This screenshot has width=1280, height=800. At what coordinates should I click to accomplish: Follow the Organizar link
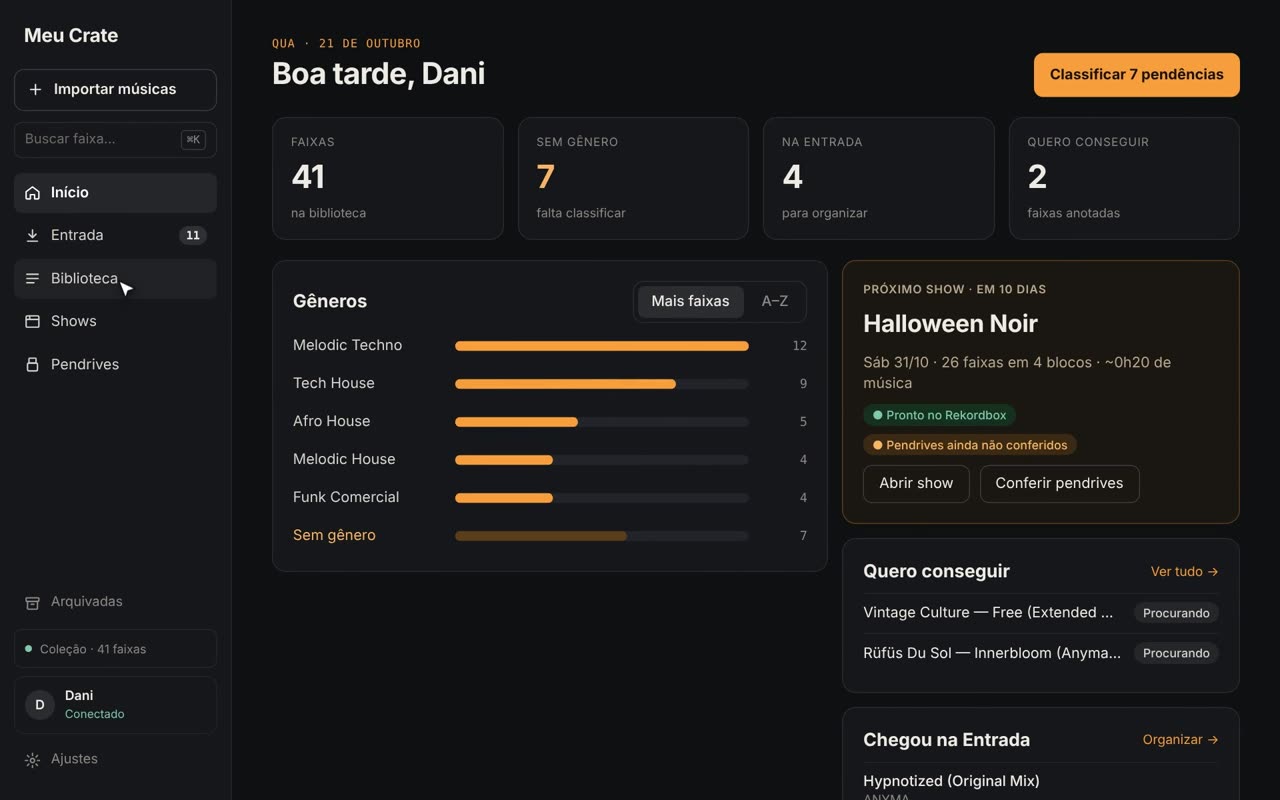coord(1180,740)
